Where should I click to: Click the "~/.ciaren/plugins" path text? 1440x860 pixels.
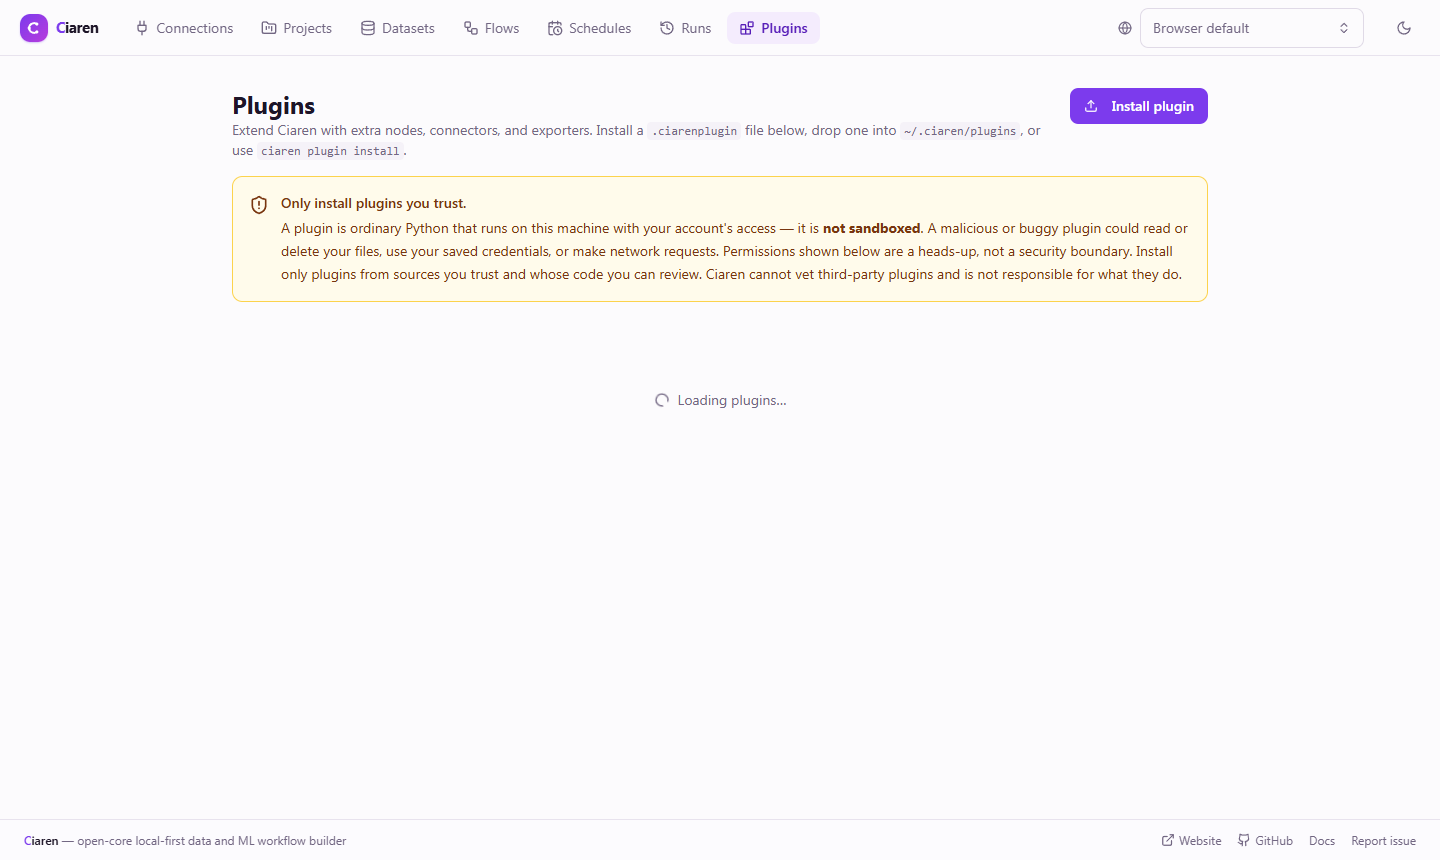coord(960,131)
